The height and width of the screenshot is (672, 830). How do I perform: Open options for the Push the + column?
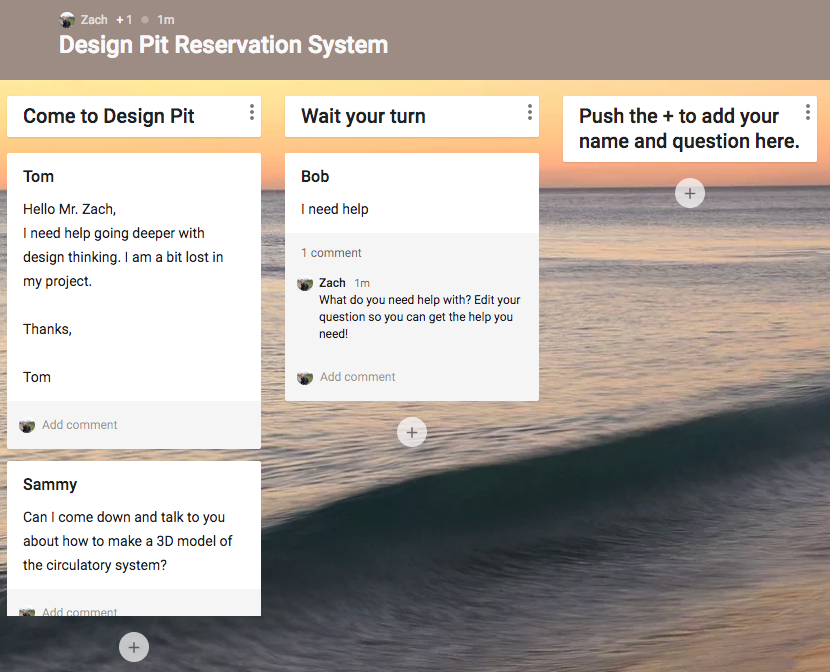808,112
